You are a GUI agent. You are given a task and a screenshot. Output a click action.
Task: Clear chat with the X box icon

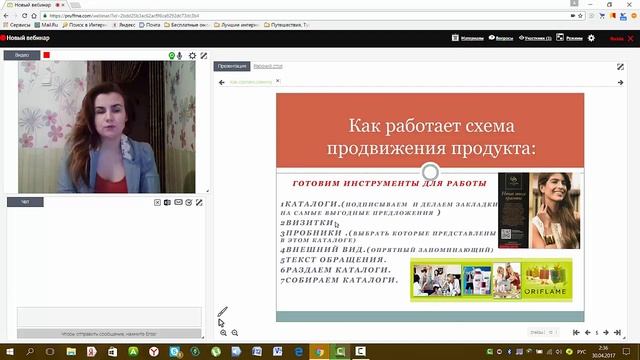(x=157, y=202)
